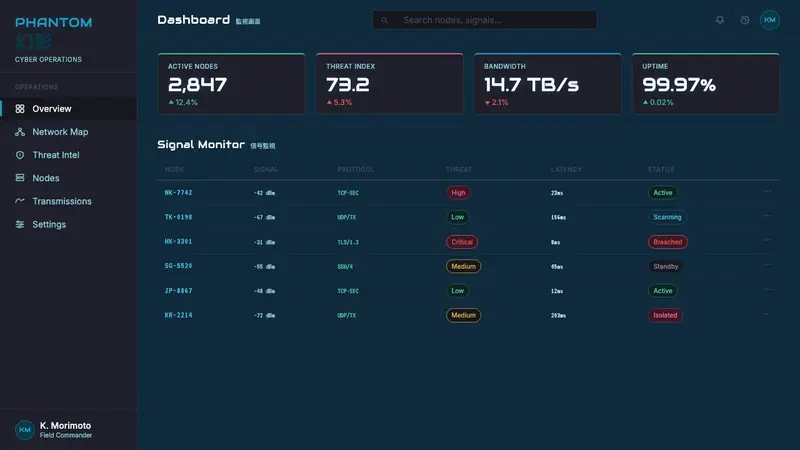800x450 pixels.
Task: Open Settings page
Action: click(x=68, y=224)
